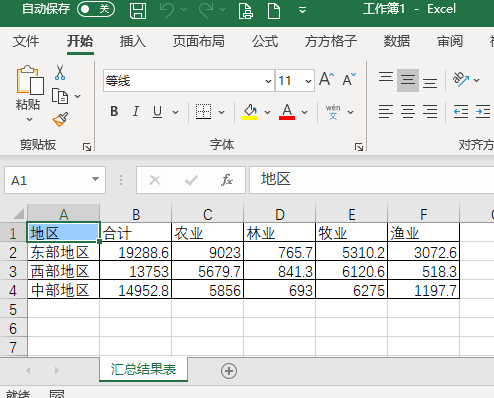Click the Undo arrow icon

coord(167,10)
